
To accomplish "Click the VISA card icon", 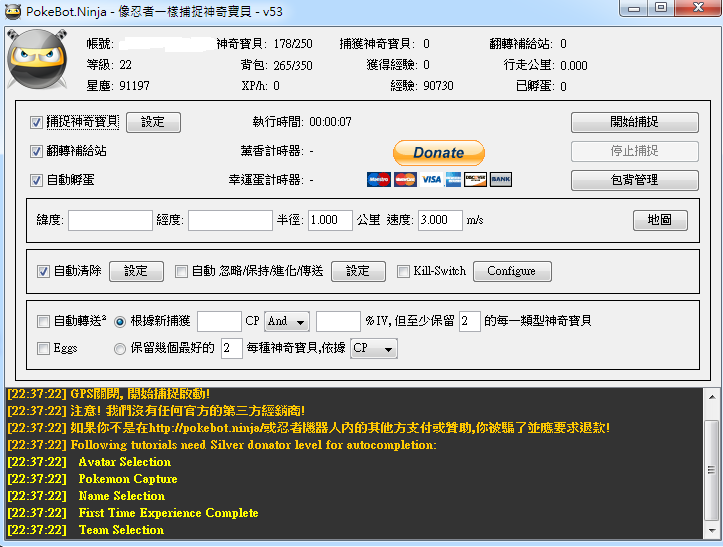I will coord(432,179).
